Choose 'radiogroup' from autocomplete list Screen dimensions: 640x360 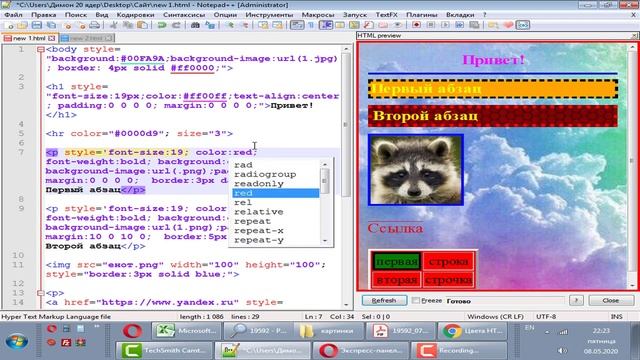[276, 174]
